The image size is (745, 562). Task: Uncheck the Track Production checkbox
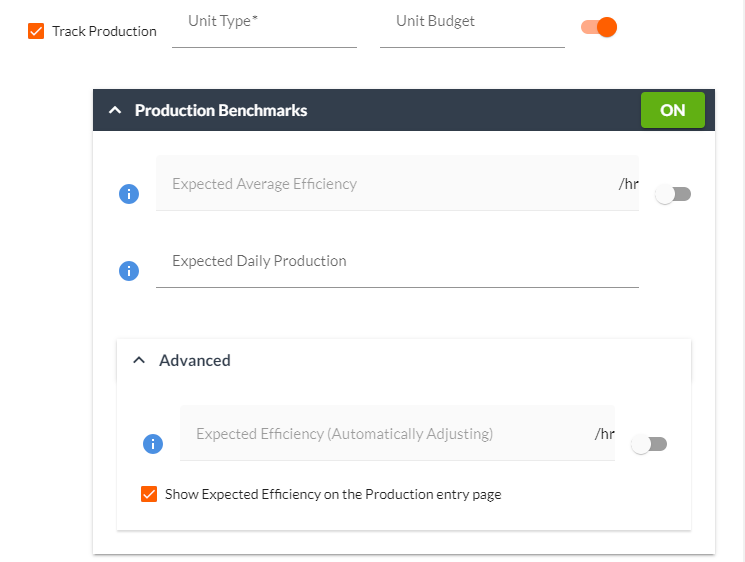(x=36, y=31)
